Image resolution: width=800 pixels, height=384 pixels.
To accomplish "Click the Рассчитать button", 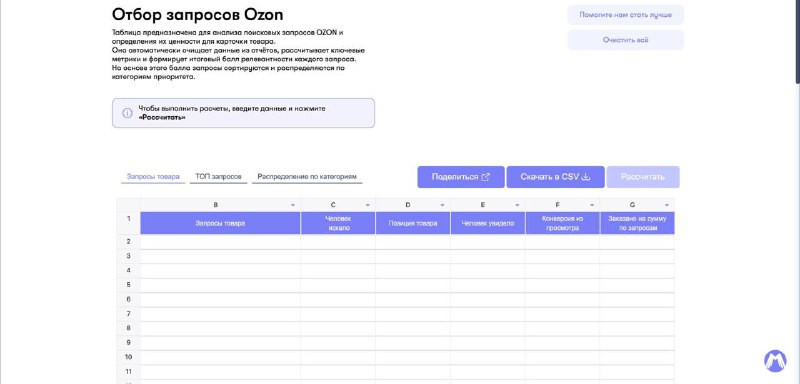I will pyautogui.click(x=643, y=177).
